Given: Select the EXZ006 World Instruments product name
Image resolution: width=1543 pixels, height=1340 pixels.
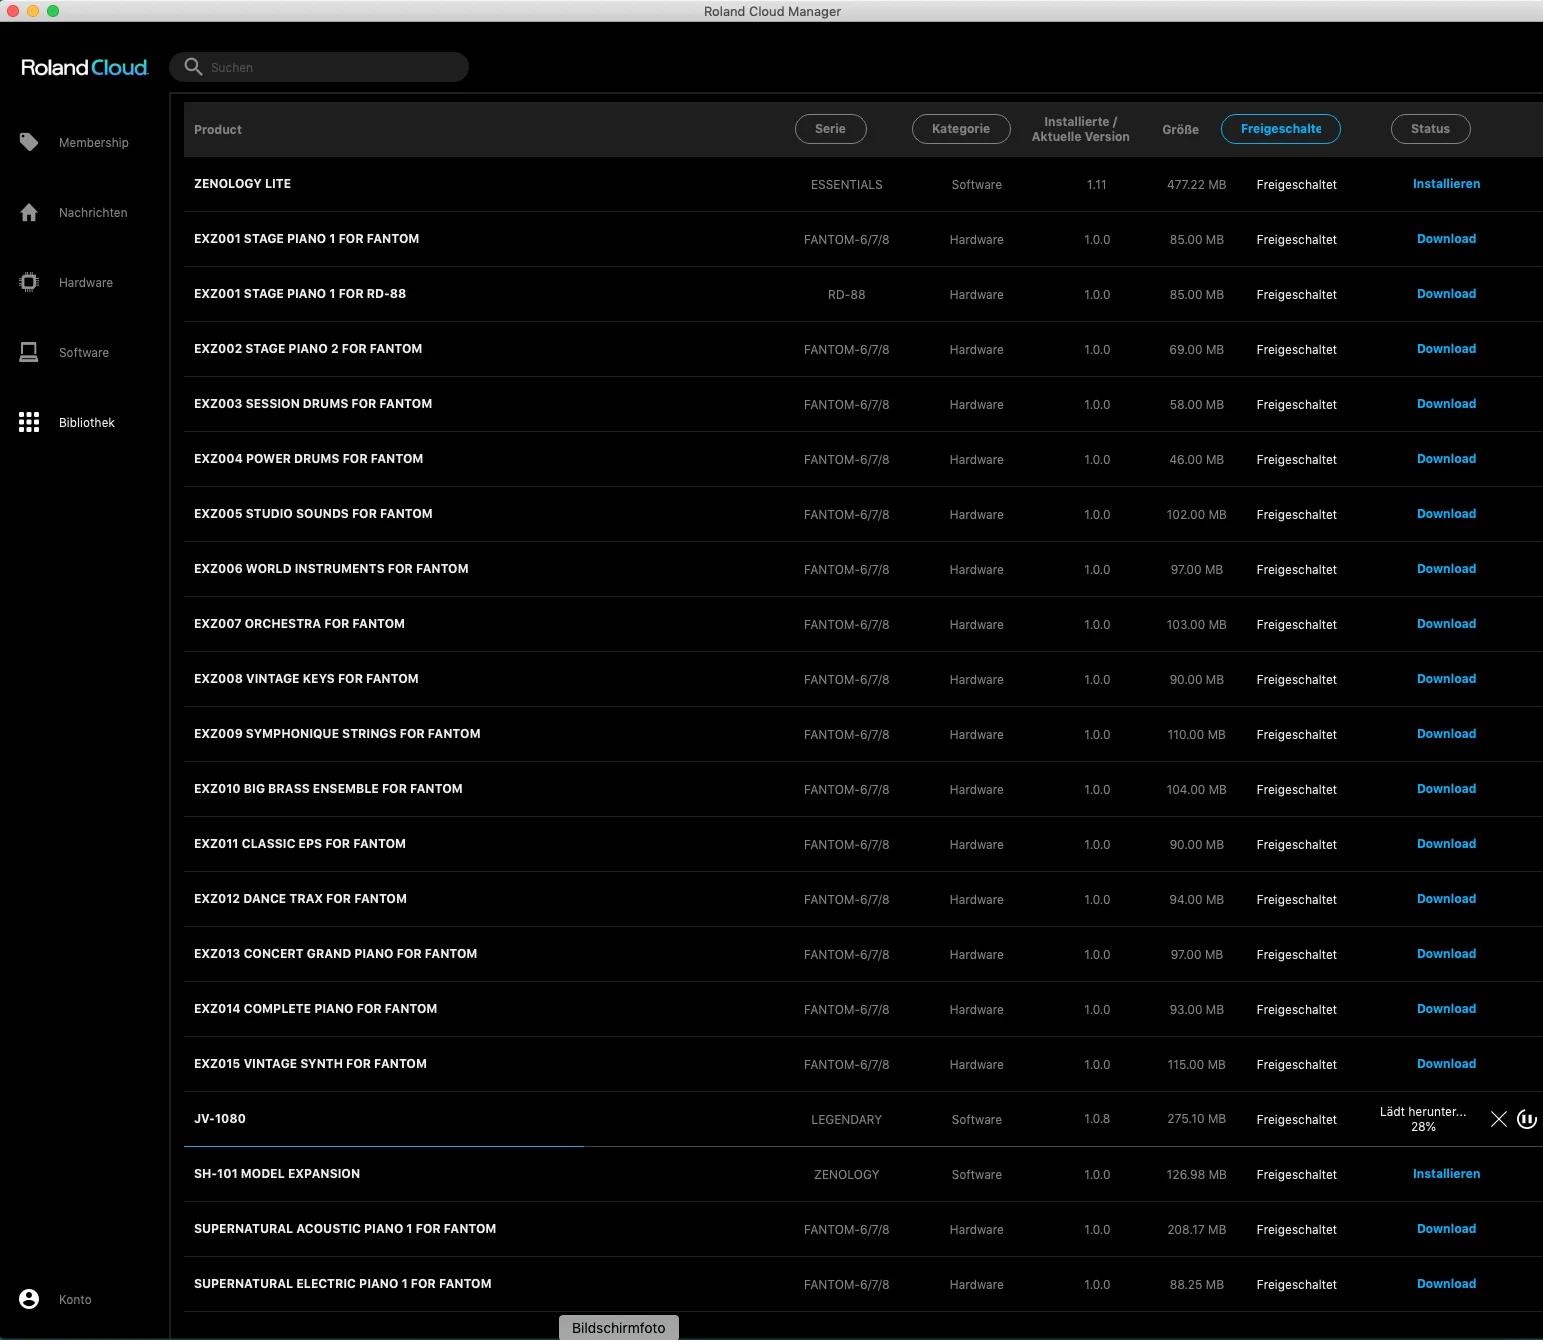Looking at the screenshot, I should [x=331, y=569].
